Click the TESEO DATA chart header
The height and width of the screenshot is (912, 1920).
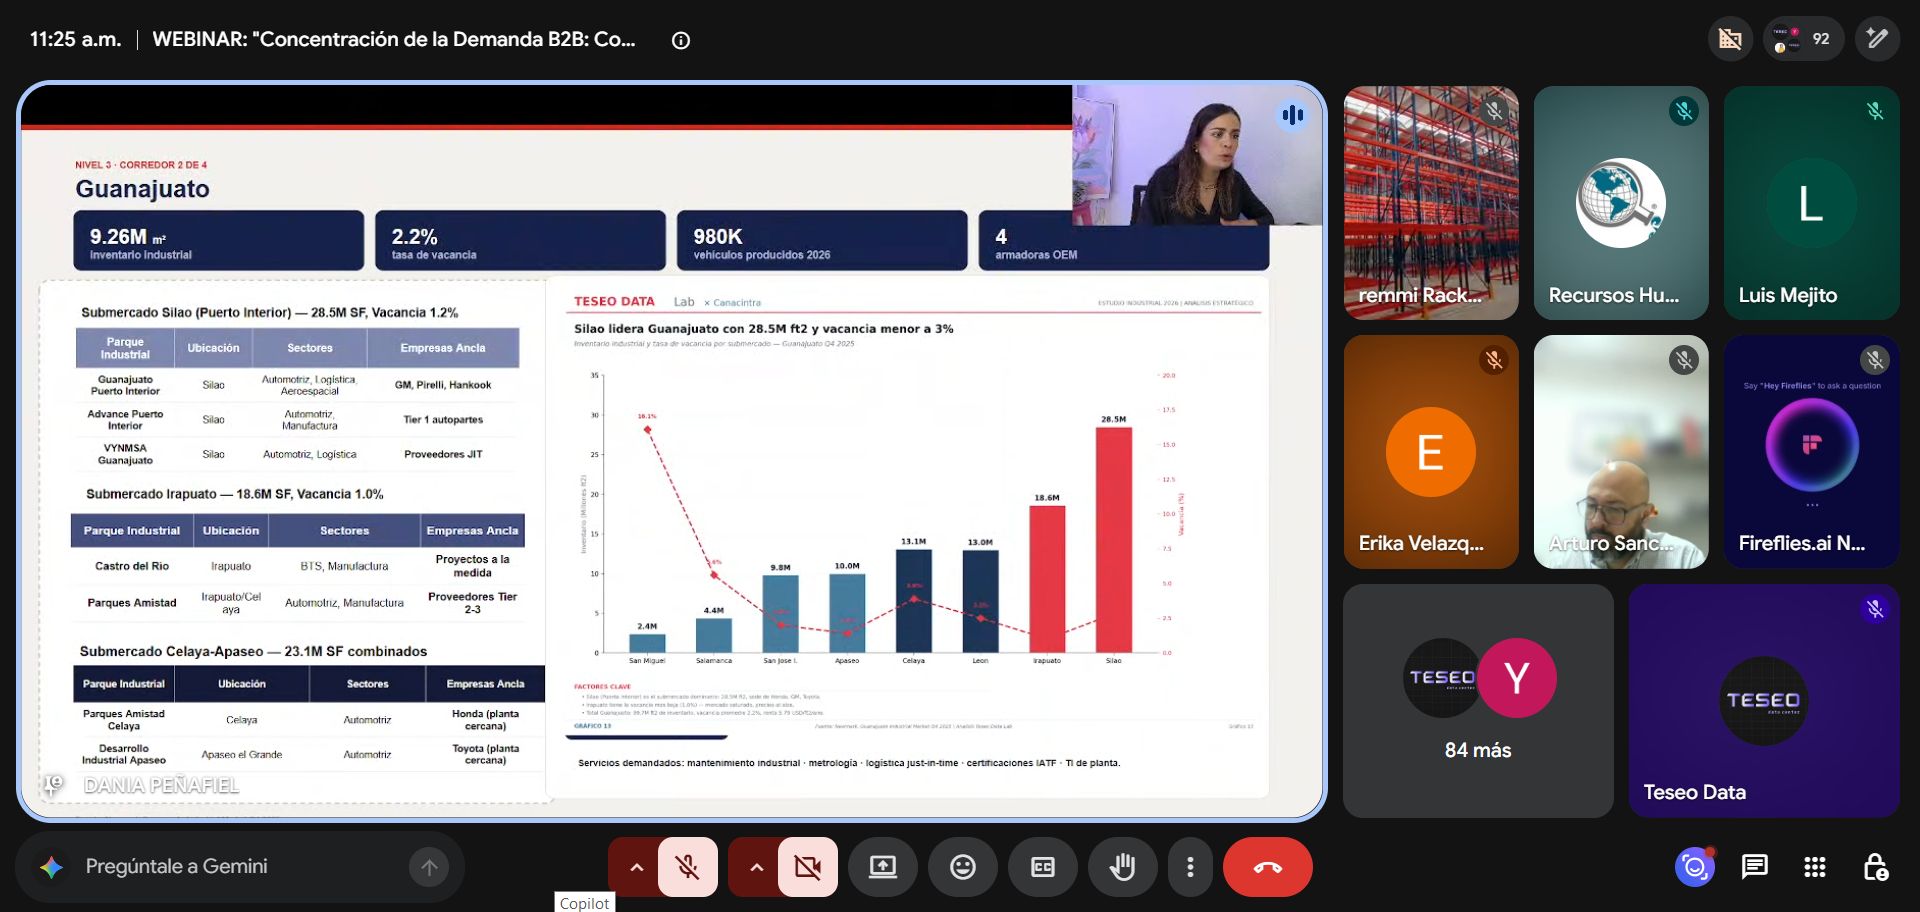coord(614,301)
